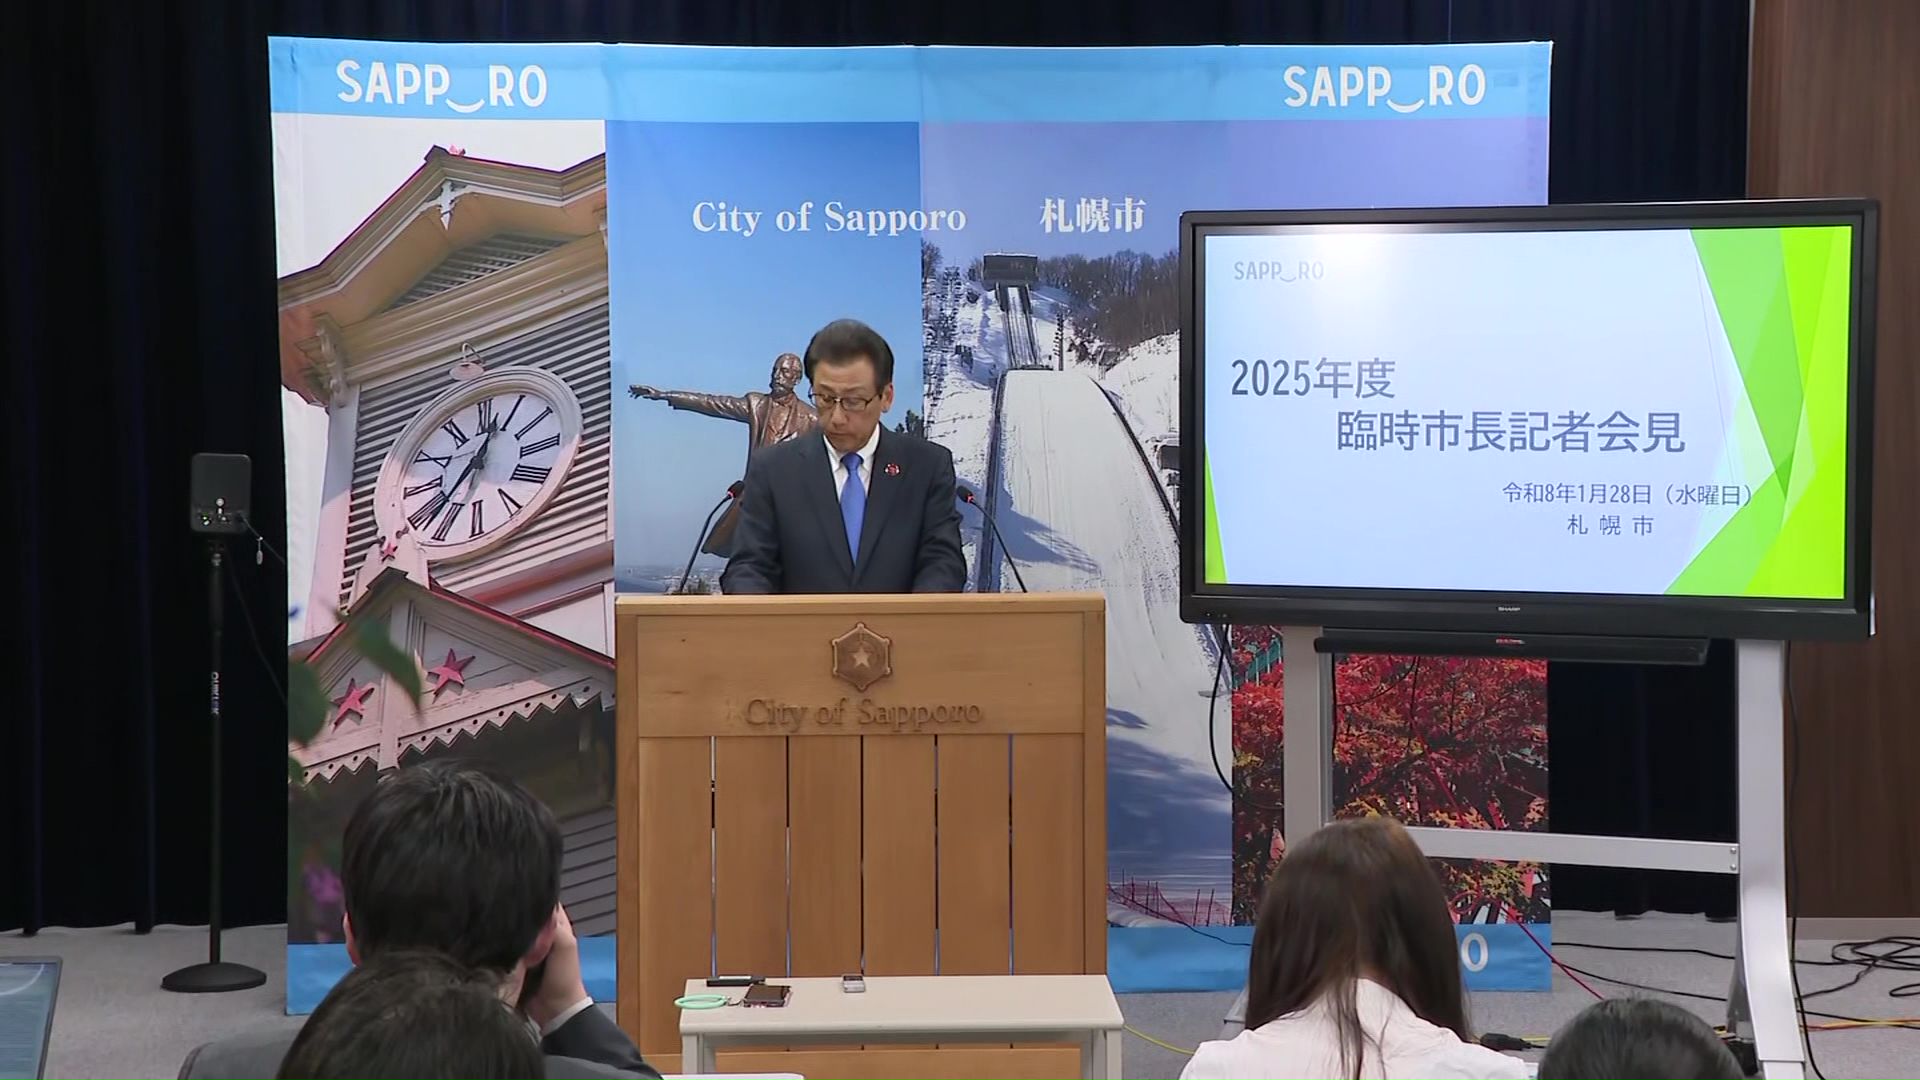
Task: Click the top-left SAPPORO logo on backdrop
Action: click(x=441, y=85)
